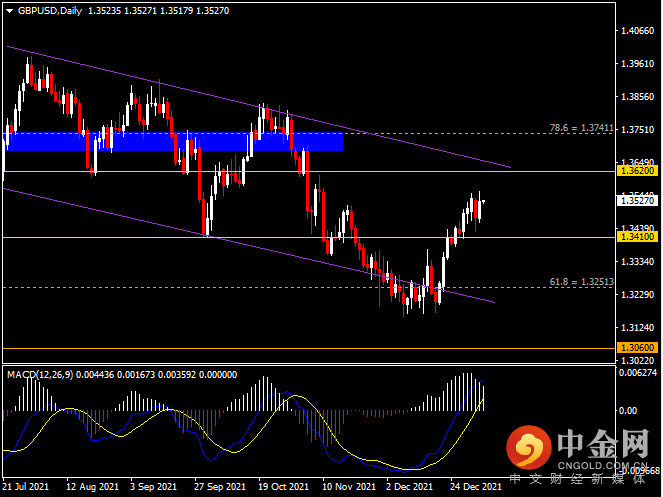Click the 1.31240 price axis value
This screenshot has width=663, height=497.
pyautogui.click(x=637, y=327)
